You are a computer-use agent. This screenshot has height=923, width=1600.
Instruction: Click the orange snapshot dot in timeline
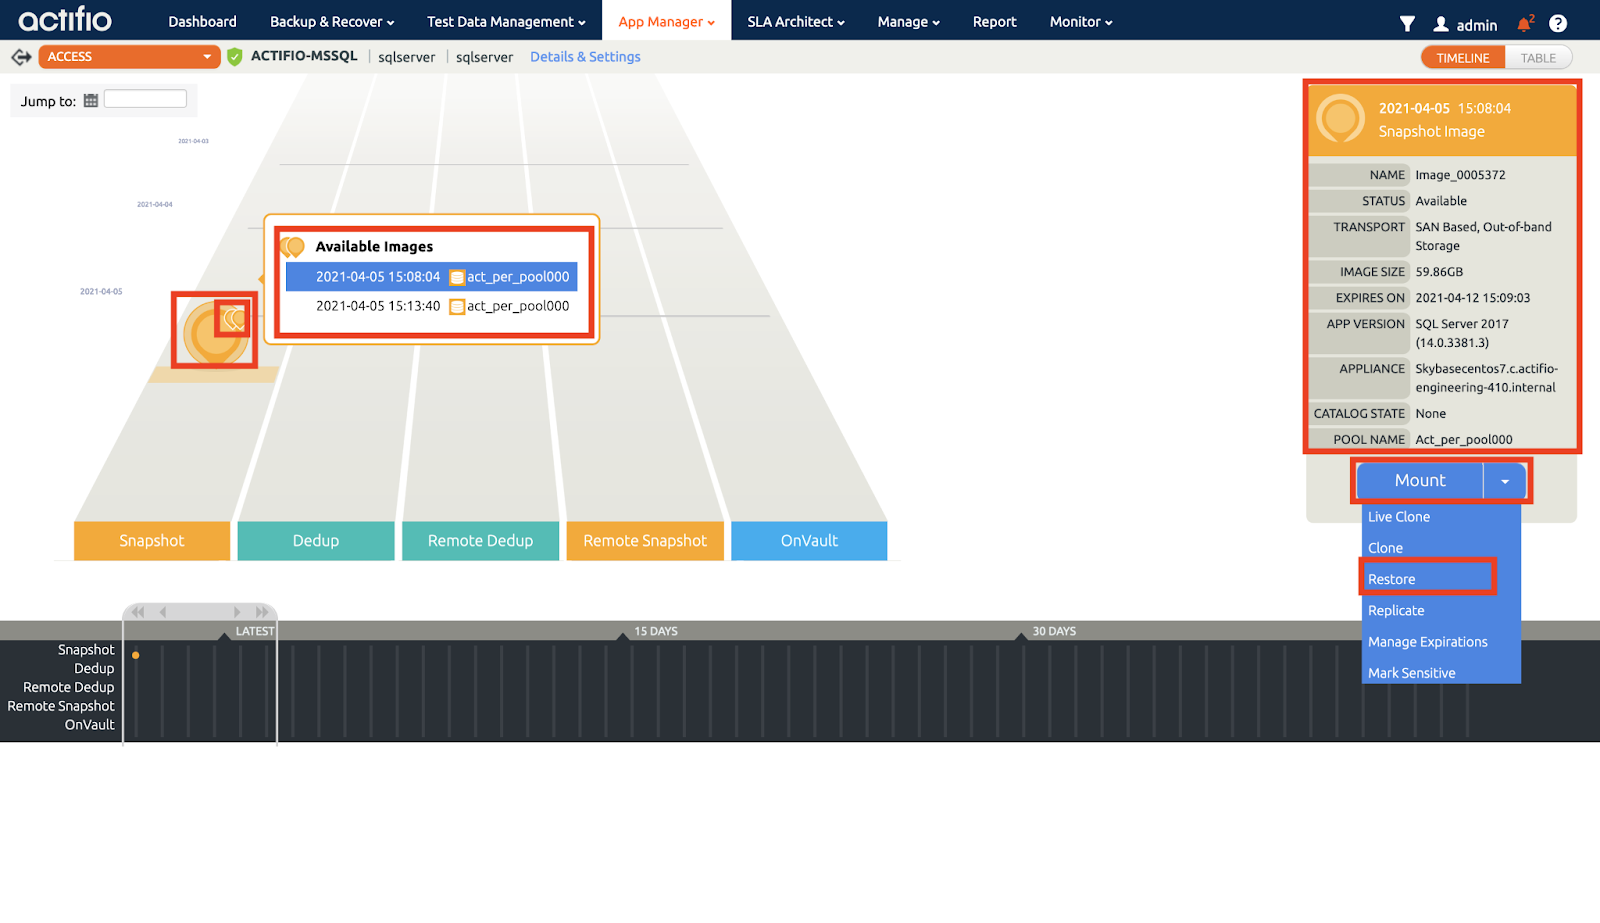coord(136,656)
